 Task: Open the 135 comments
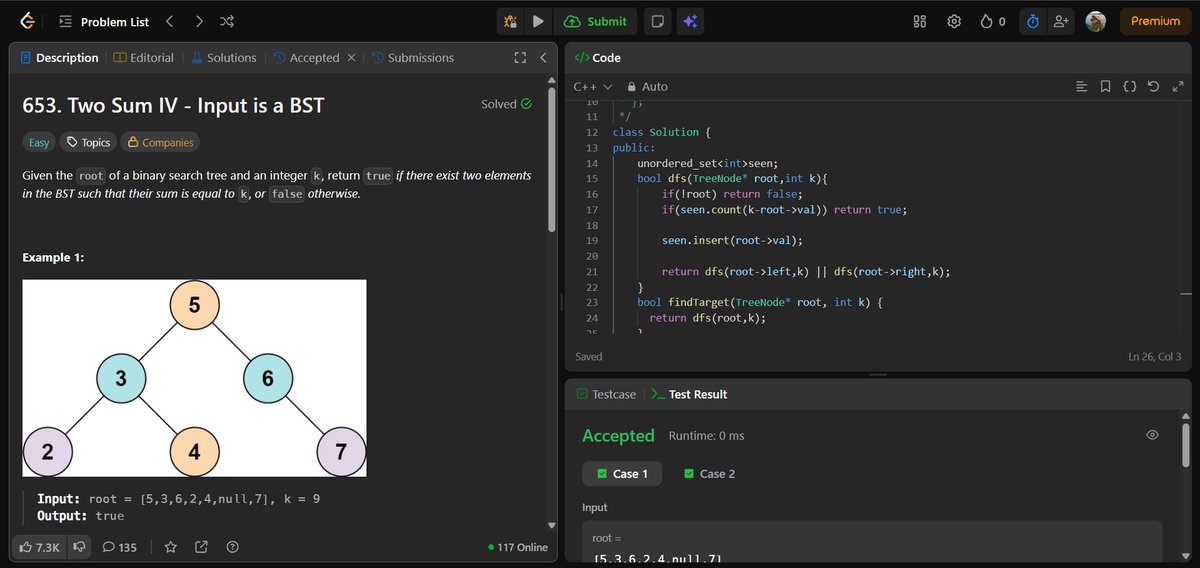(x=119, y=547)
